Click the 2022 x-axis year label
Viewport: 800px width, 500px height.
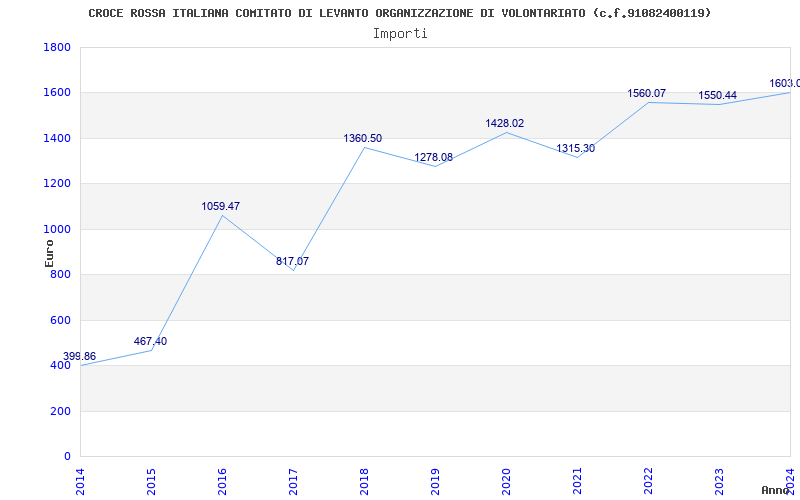648,480
